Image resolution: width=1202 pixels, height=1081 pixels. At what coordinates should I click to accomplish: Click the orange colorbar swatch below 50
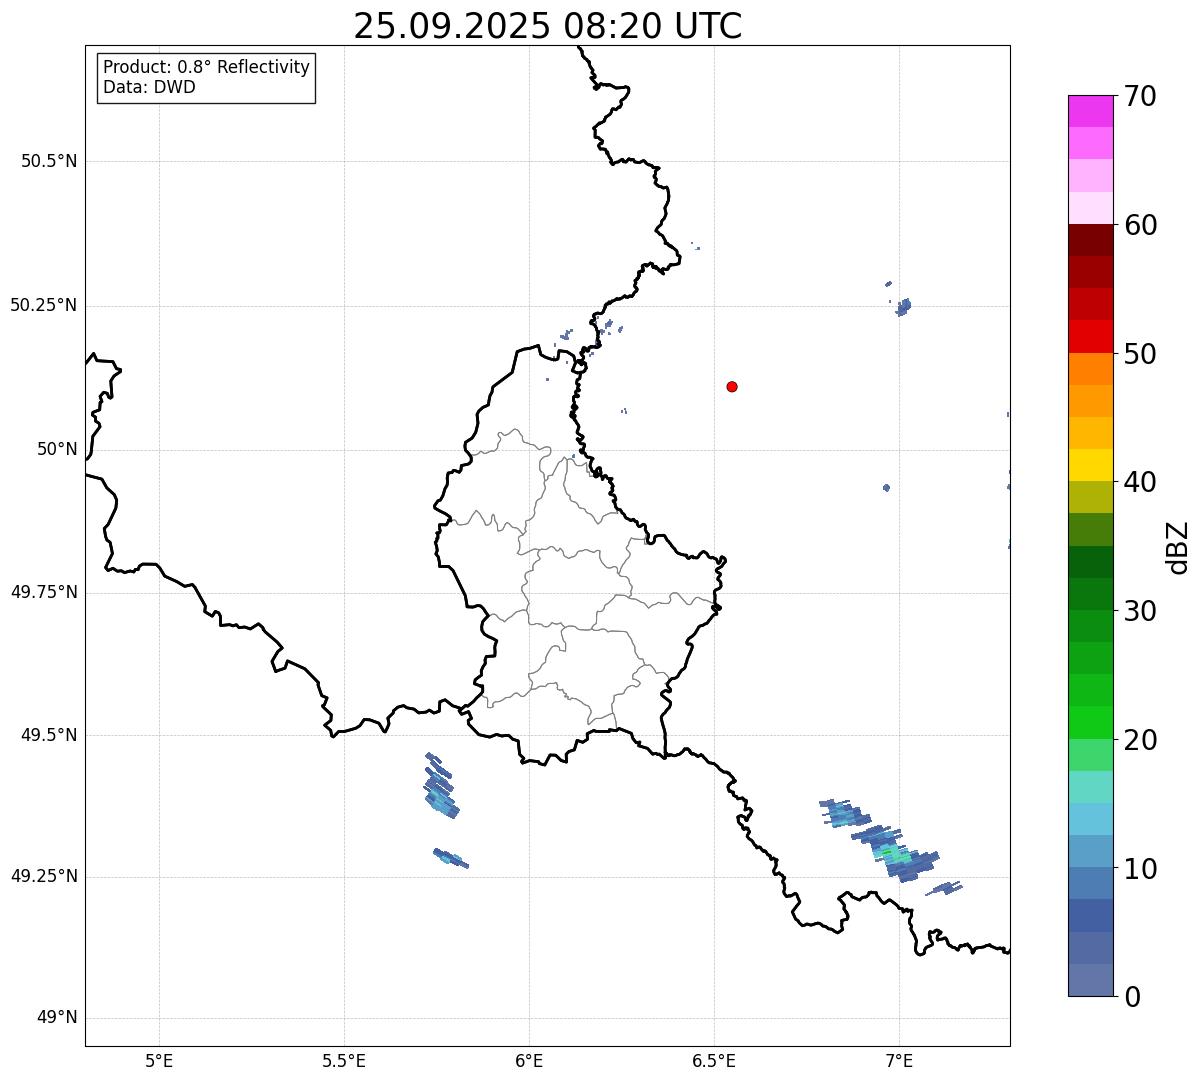pyautogui.click(x=1090, y=369)
